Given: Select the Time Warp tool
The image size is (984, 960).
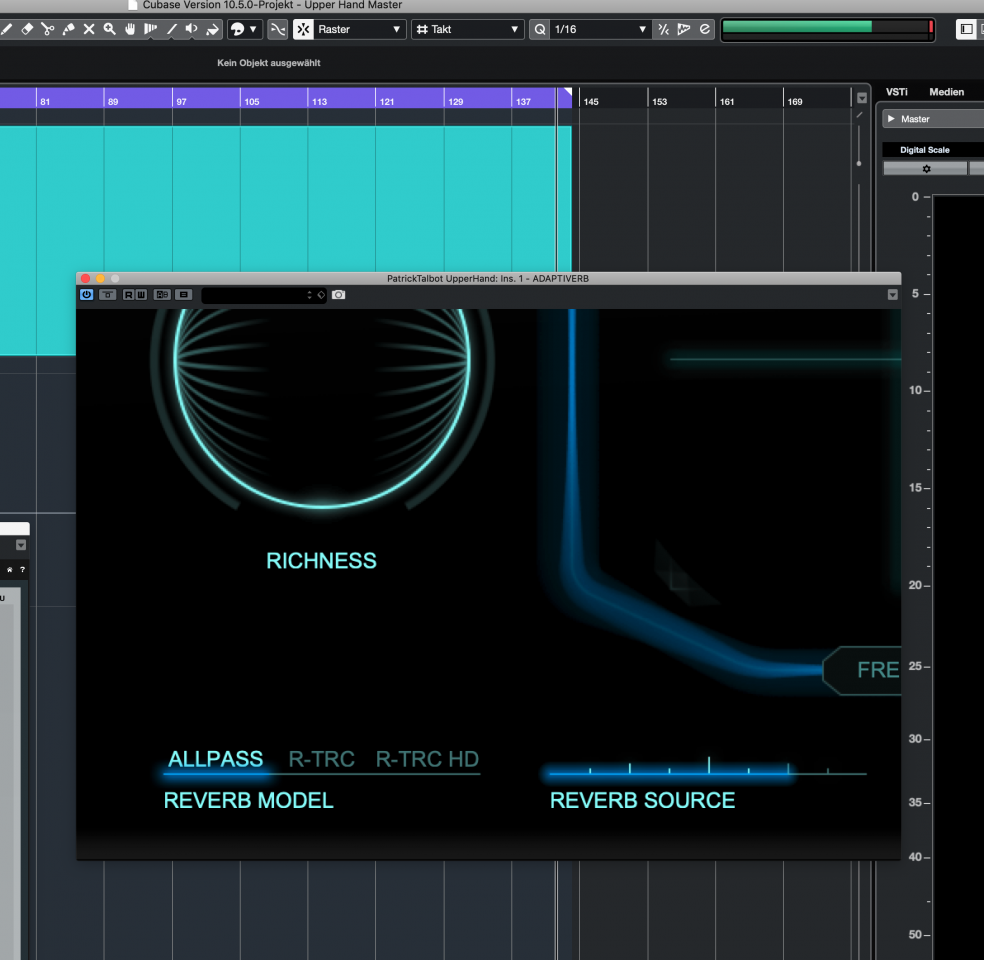Looking at the screenshot, I should [151, 29].
